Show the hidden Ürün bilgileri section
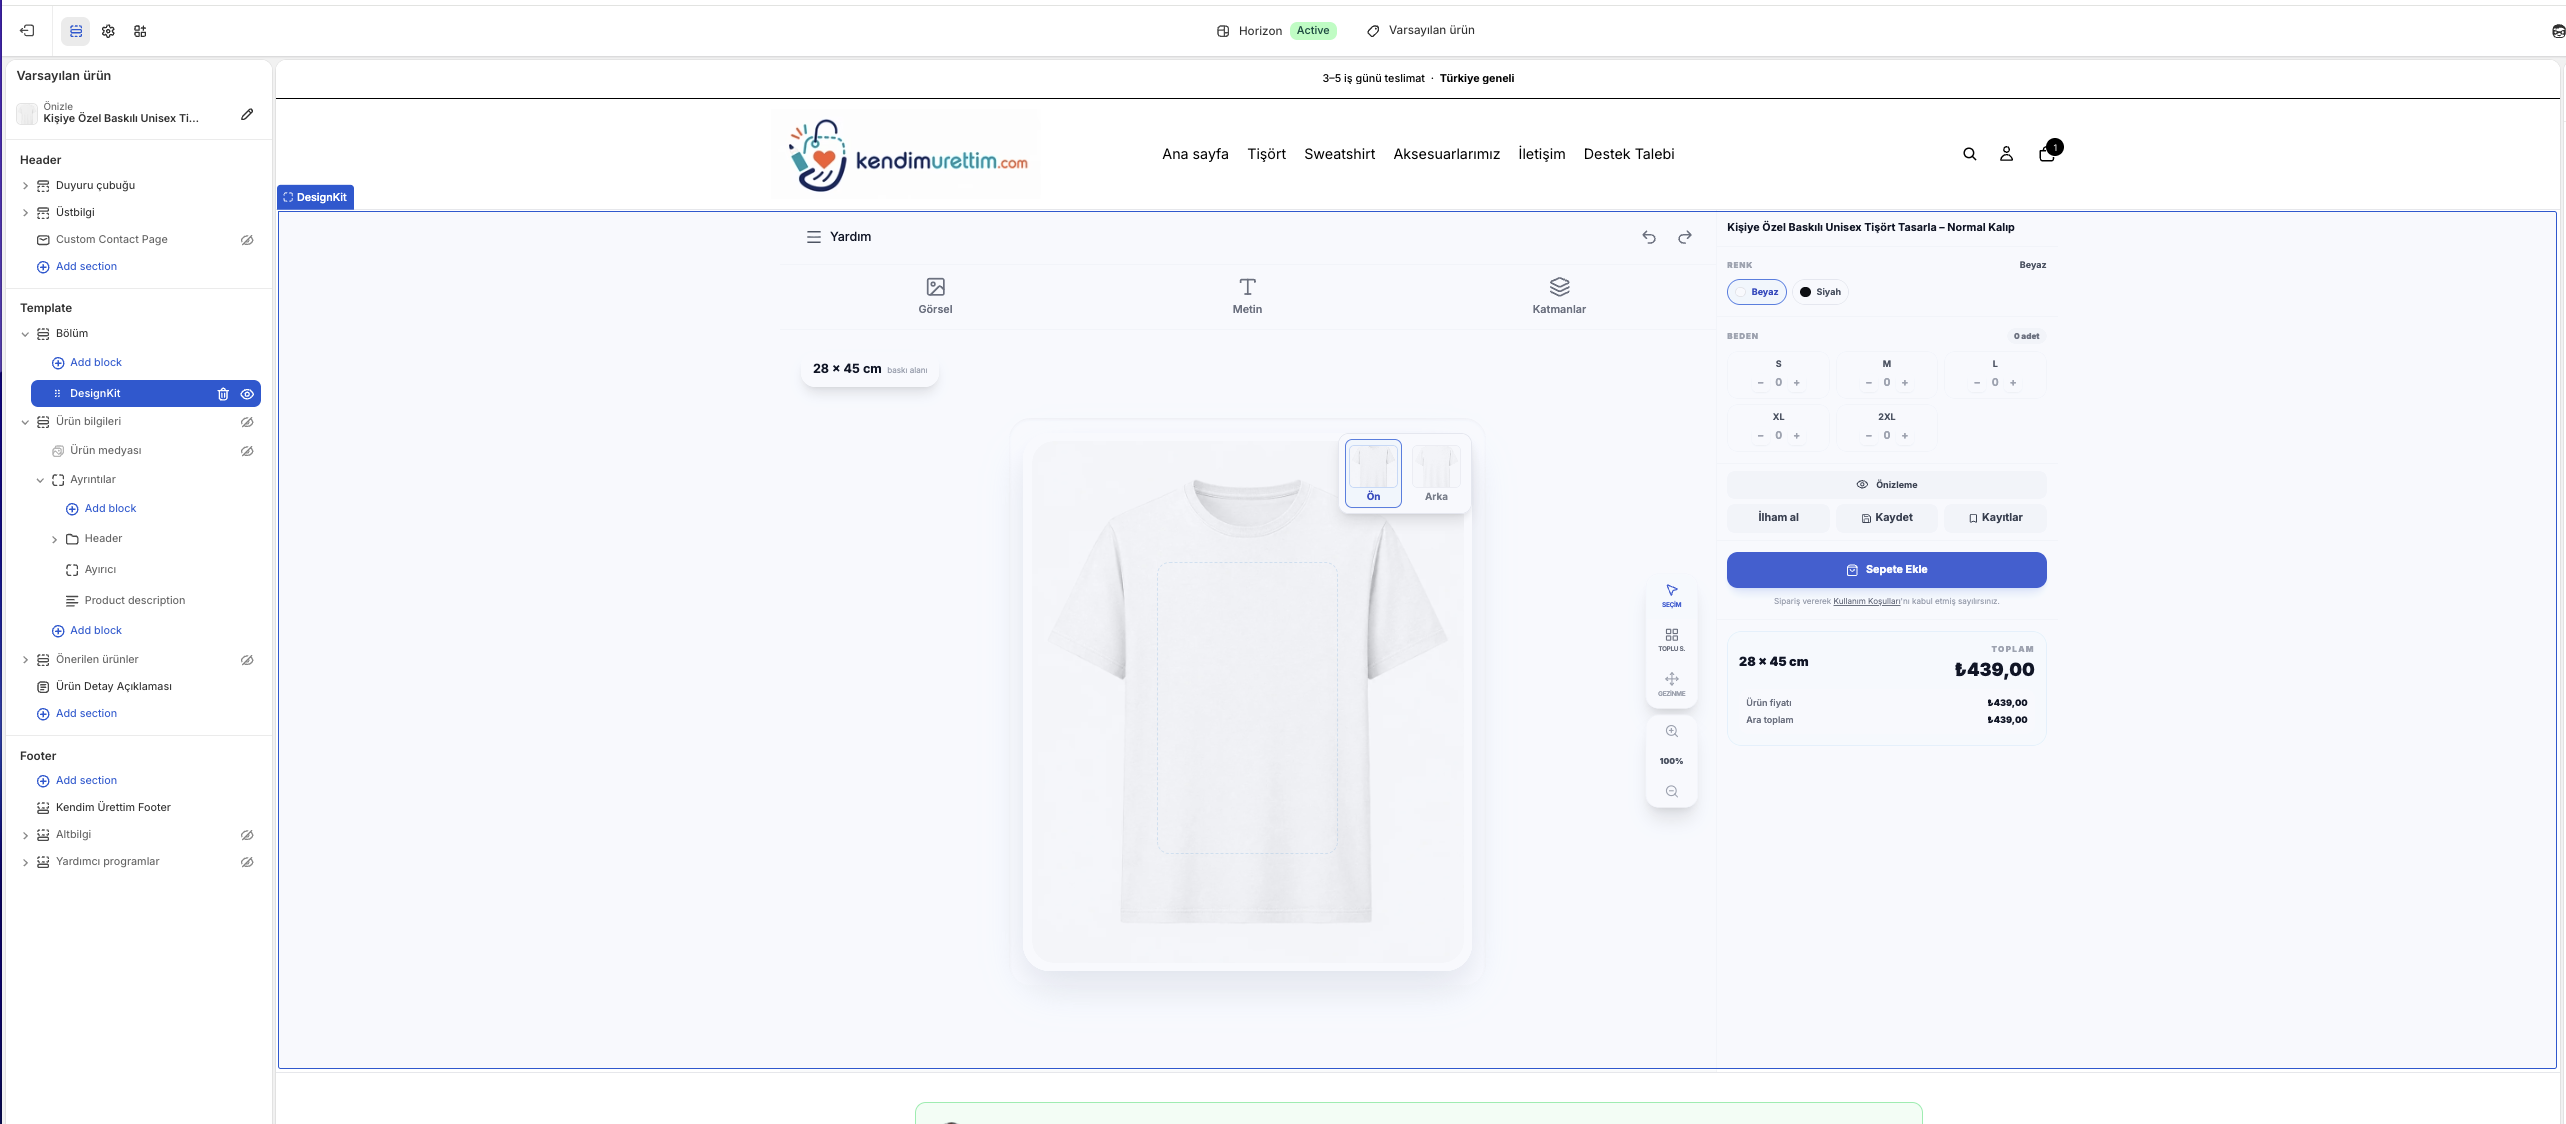2566x1124 pixels. pos(247,422)
